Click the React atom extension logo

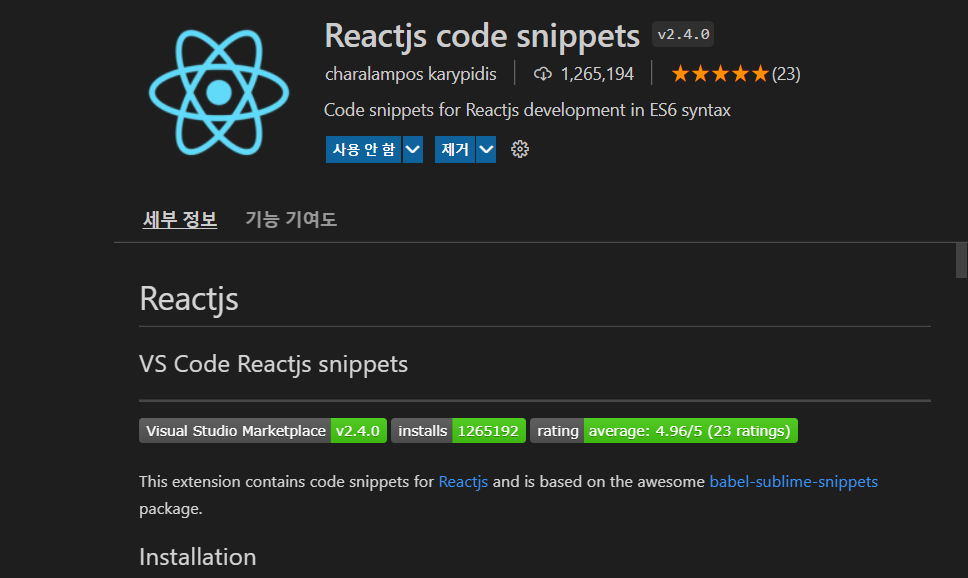219,93
